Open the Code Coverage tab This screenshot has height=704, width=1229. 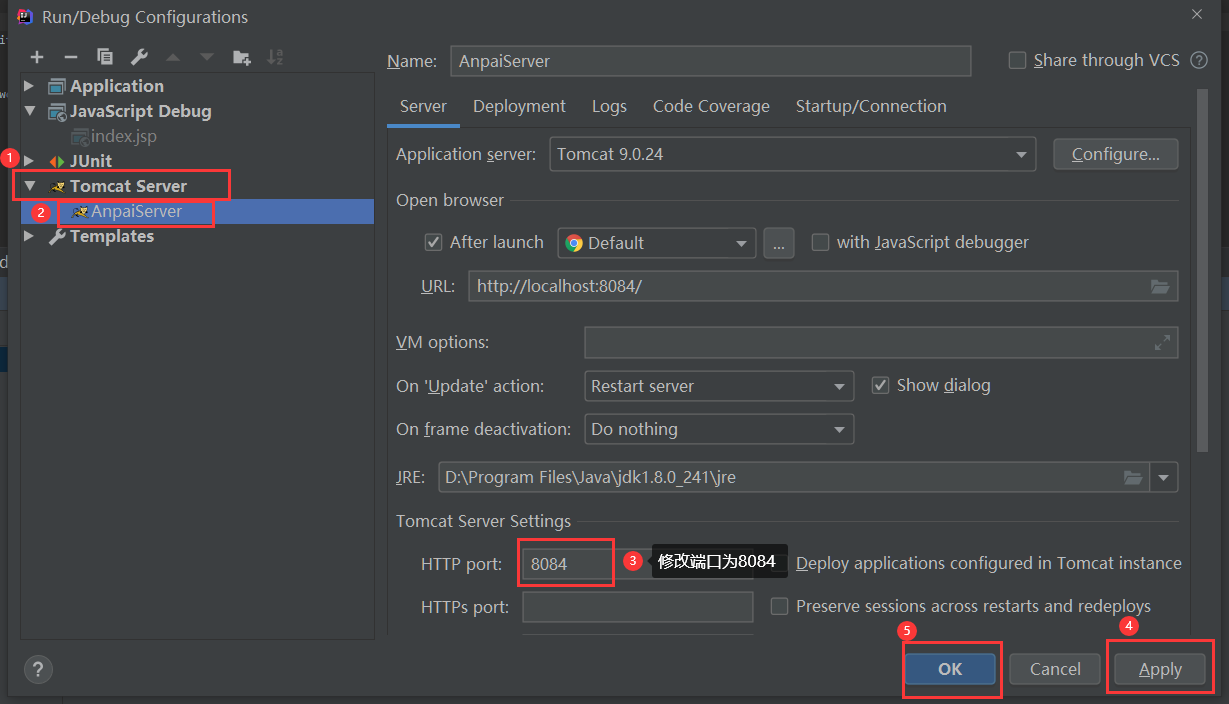tap(711, 106)
